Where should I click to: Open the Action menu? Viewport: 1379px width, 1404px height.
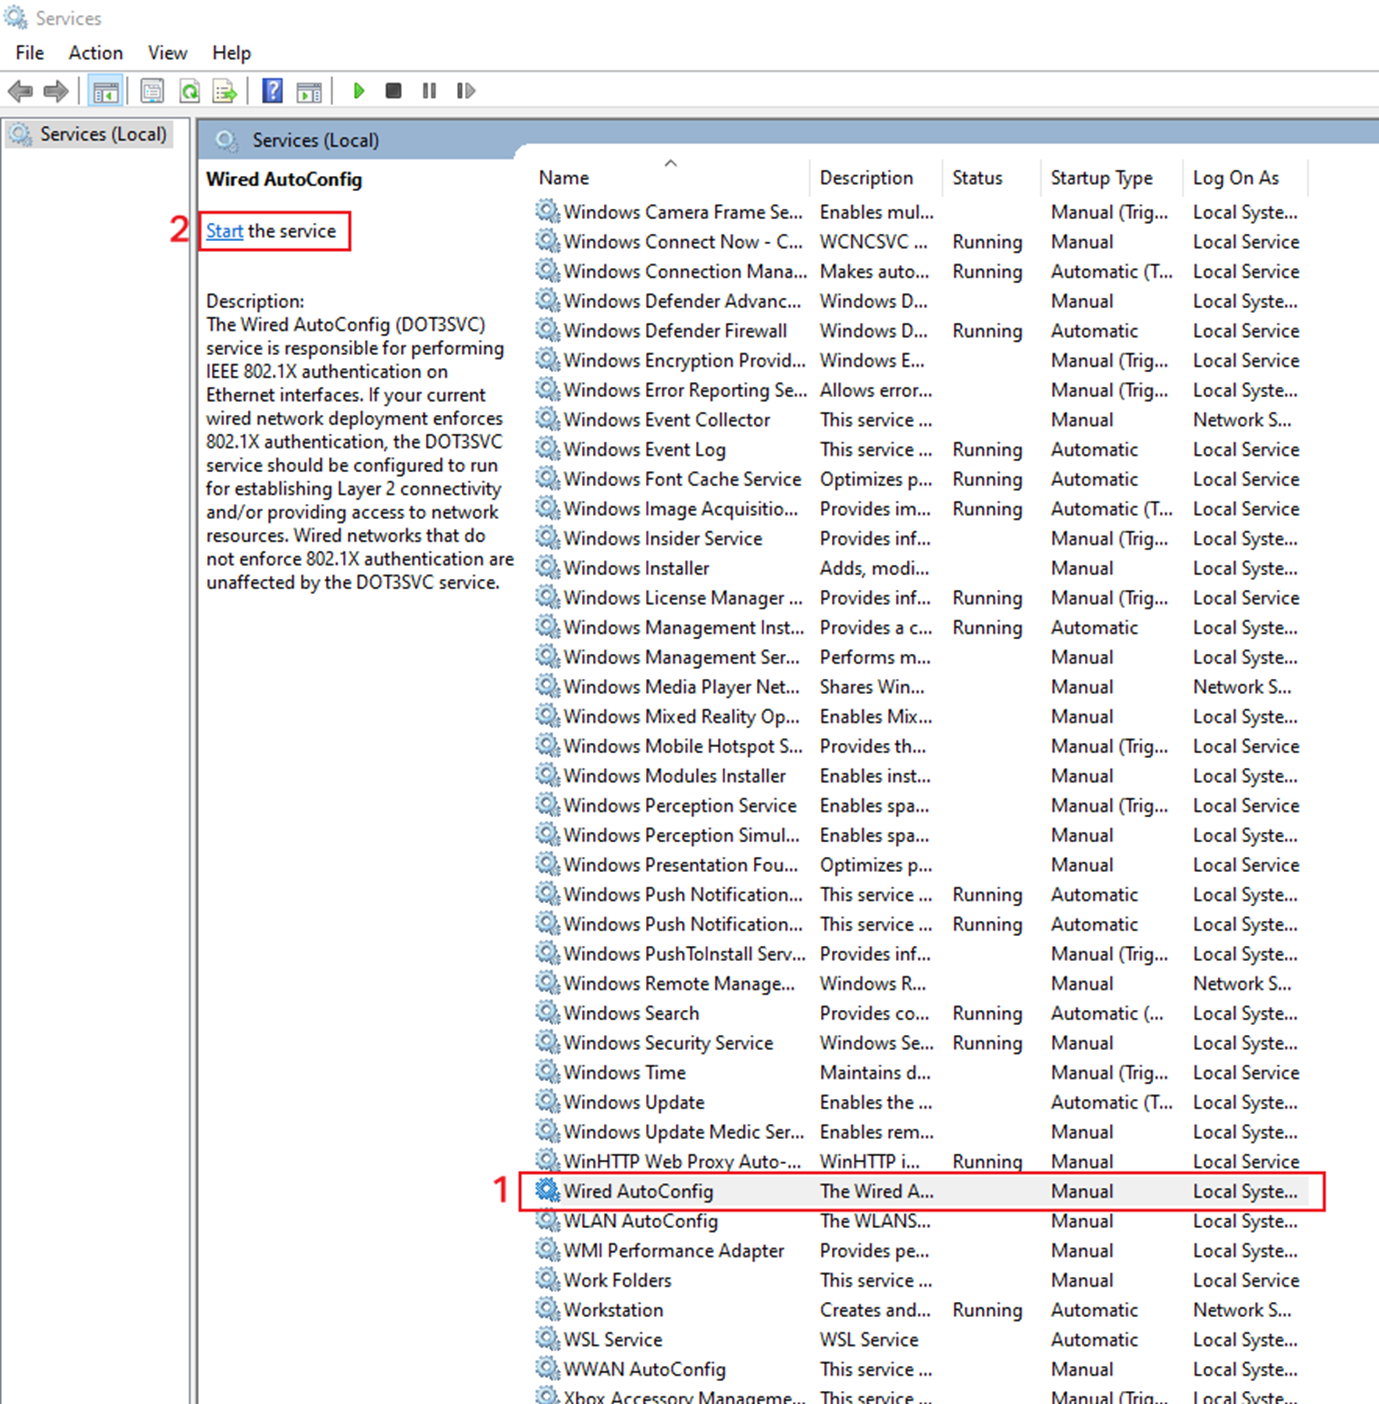95,52
